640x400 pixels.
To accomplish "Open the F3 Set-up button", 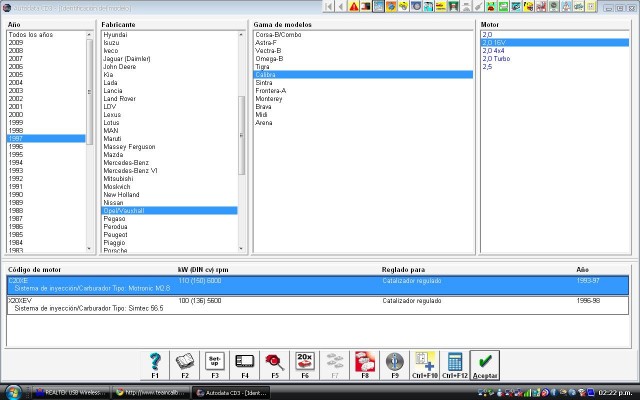I will tap(215, 365).
